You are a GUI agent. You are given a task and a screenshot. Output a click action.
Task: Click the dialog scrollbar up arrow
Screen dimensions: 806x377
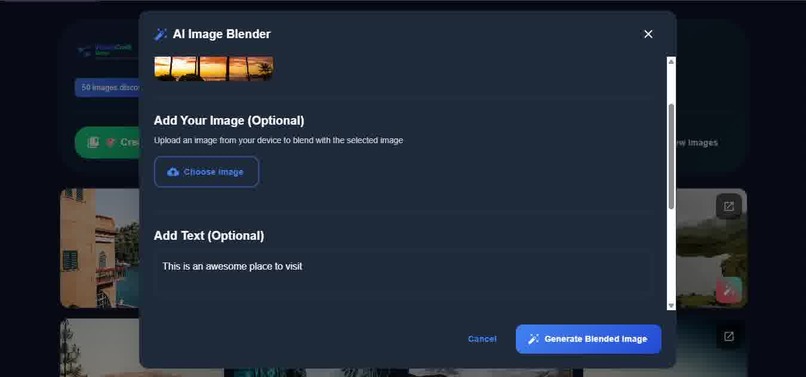tap(671, 61)
